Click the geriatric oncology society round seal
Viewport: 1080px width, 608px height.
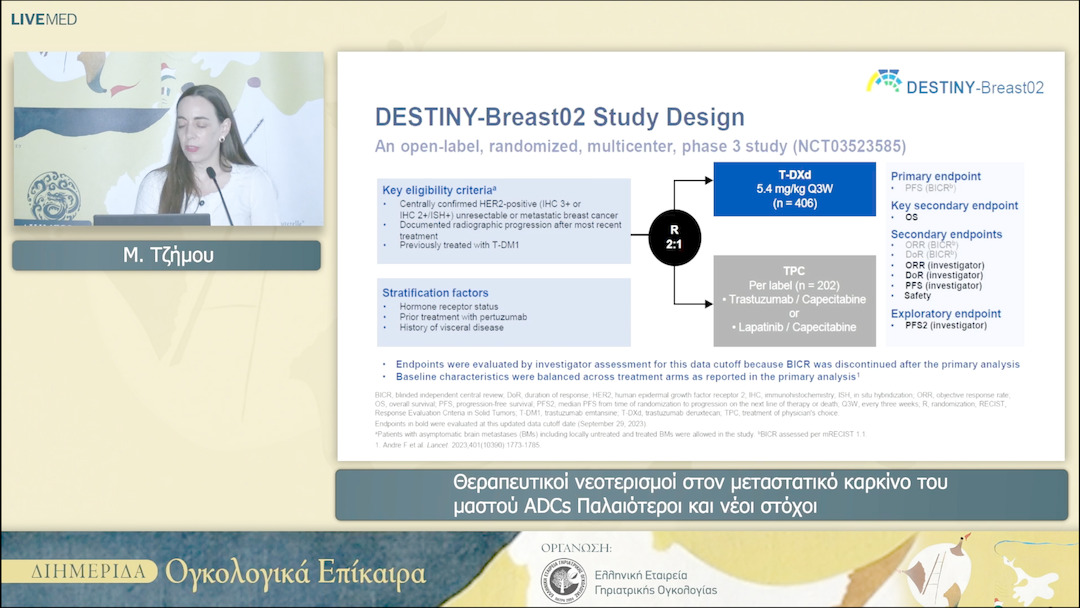pos(561,581)
